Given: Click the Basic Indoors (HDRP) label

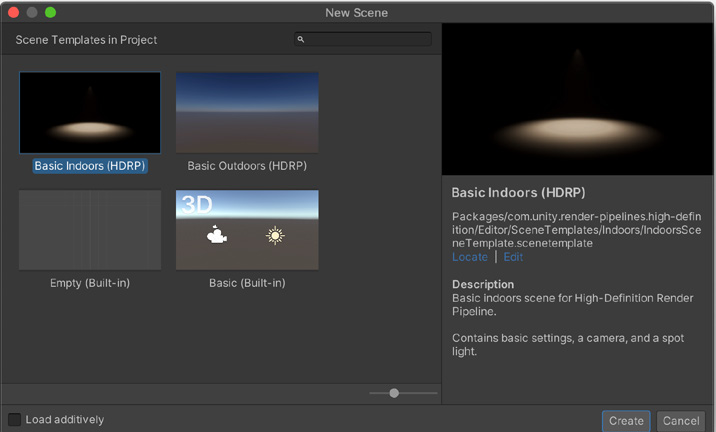Looking at the screenshot, I should click(90, 166).
